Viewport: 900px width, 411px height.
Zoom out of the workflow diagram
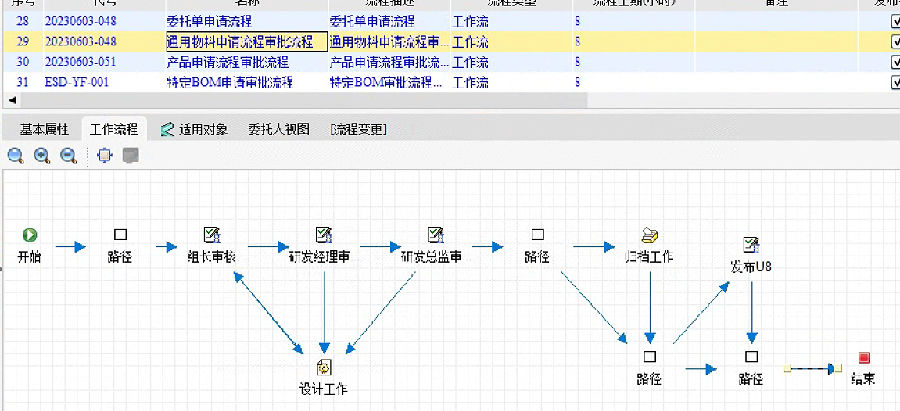click(69, 156)
